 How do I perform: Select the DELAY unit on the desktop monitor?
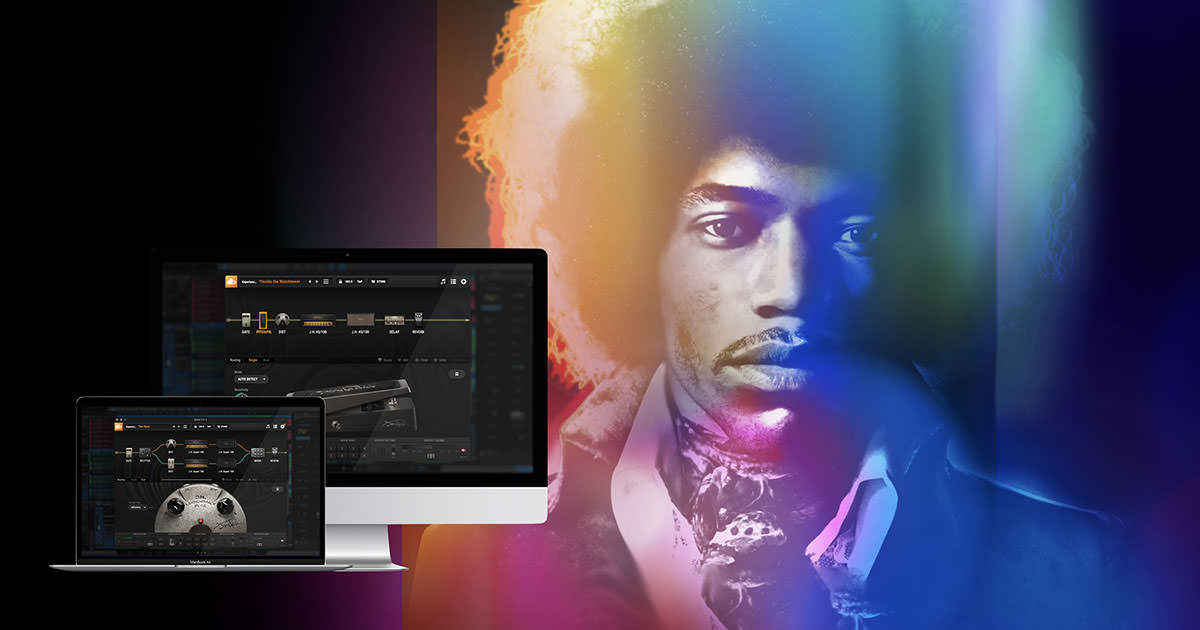(394, 321)
